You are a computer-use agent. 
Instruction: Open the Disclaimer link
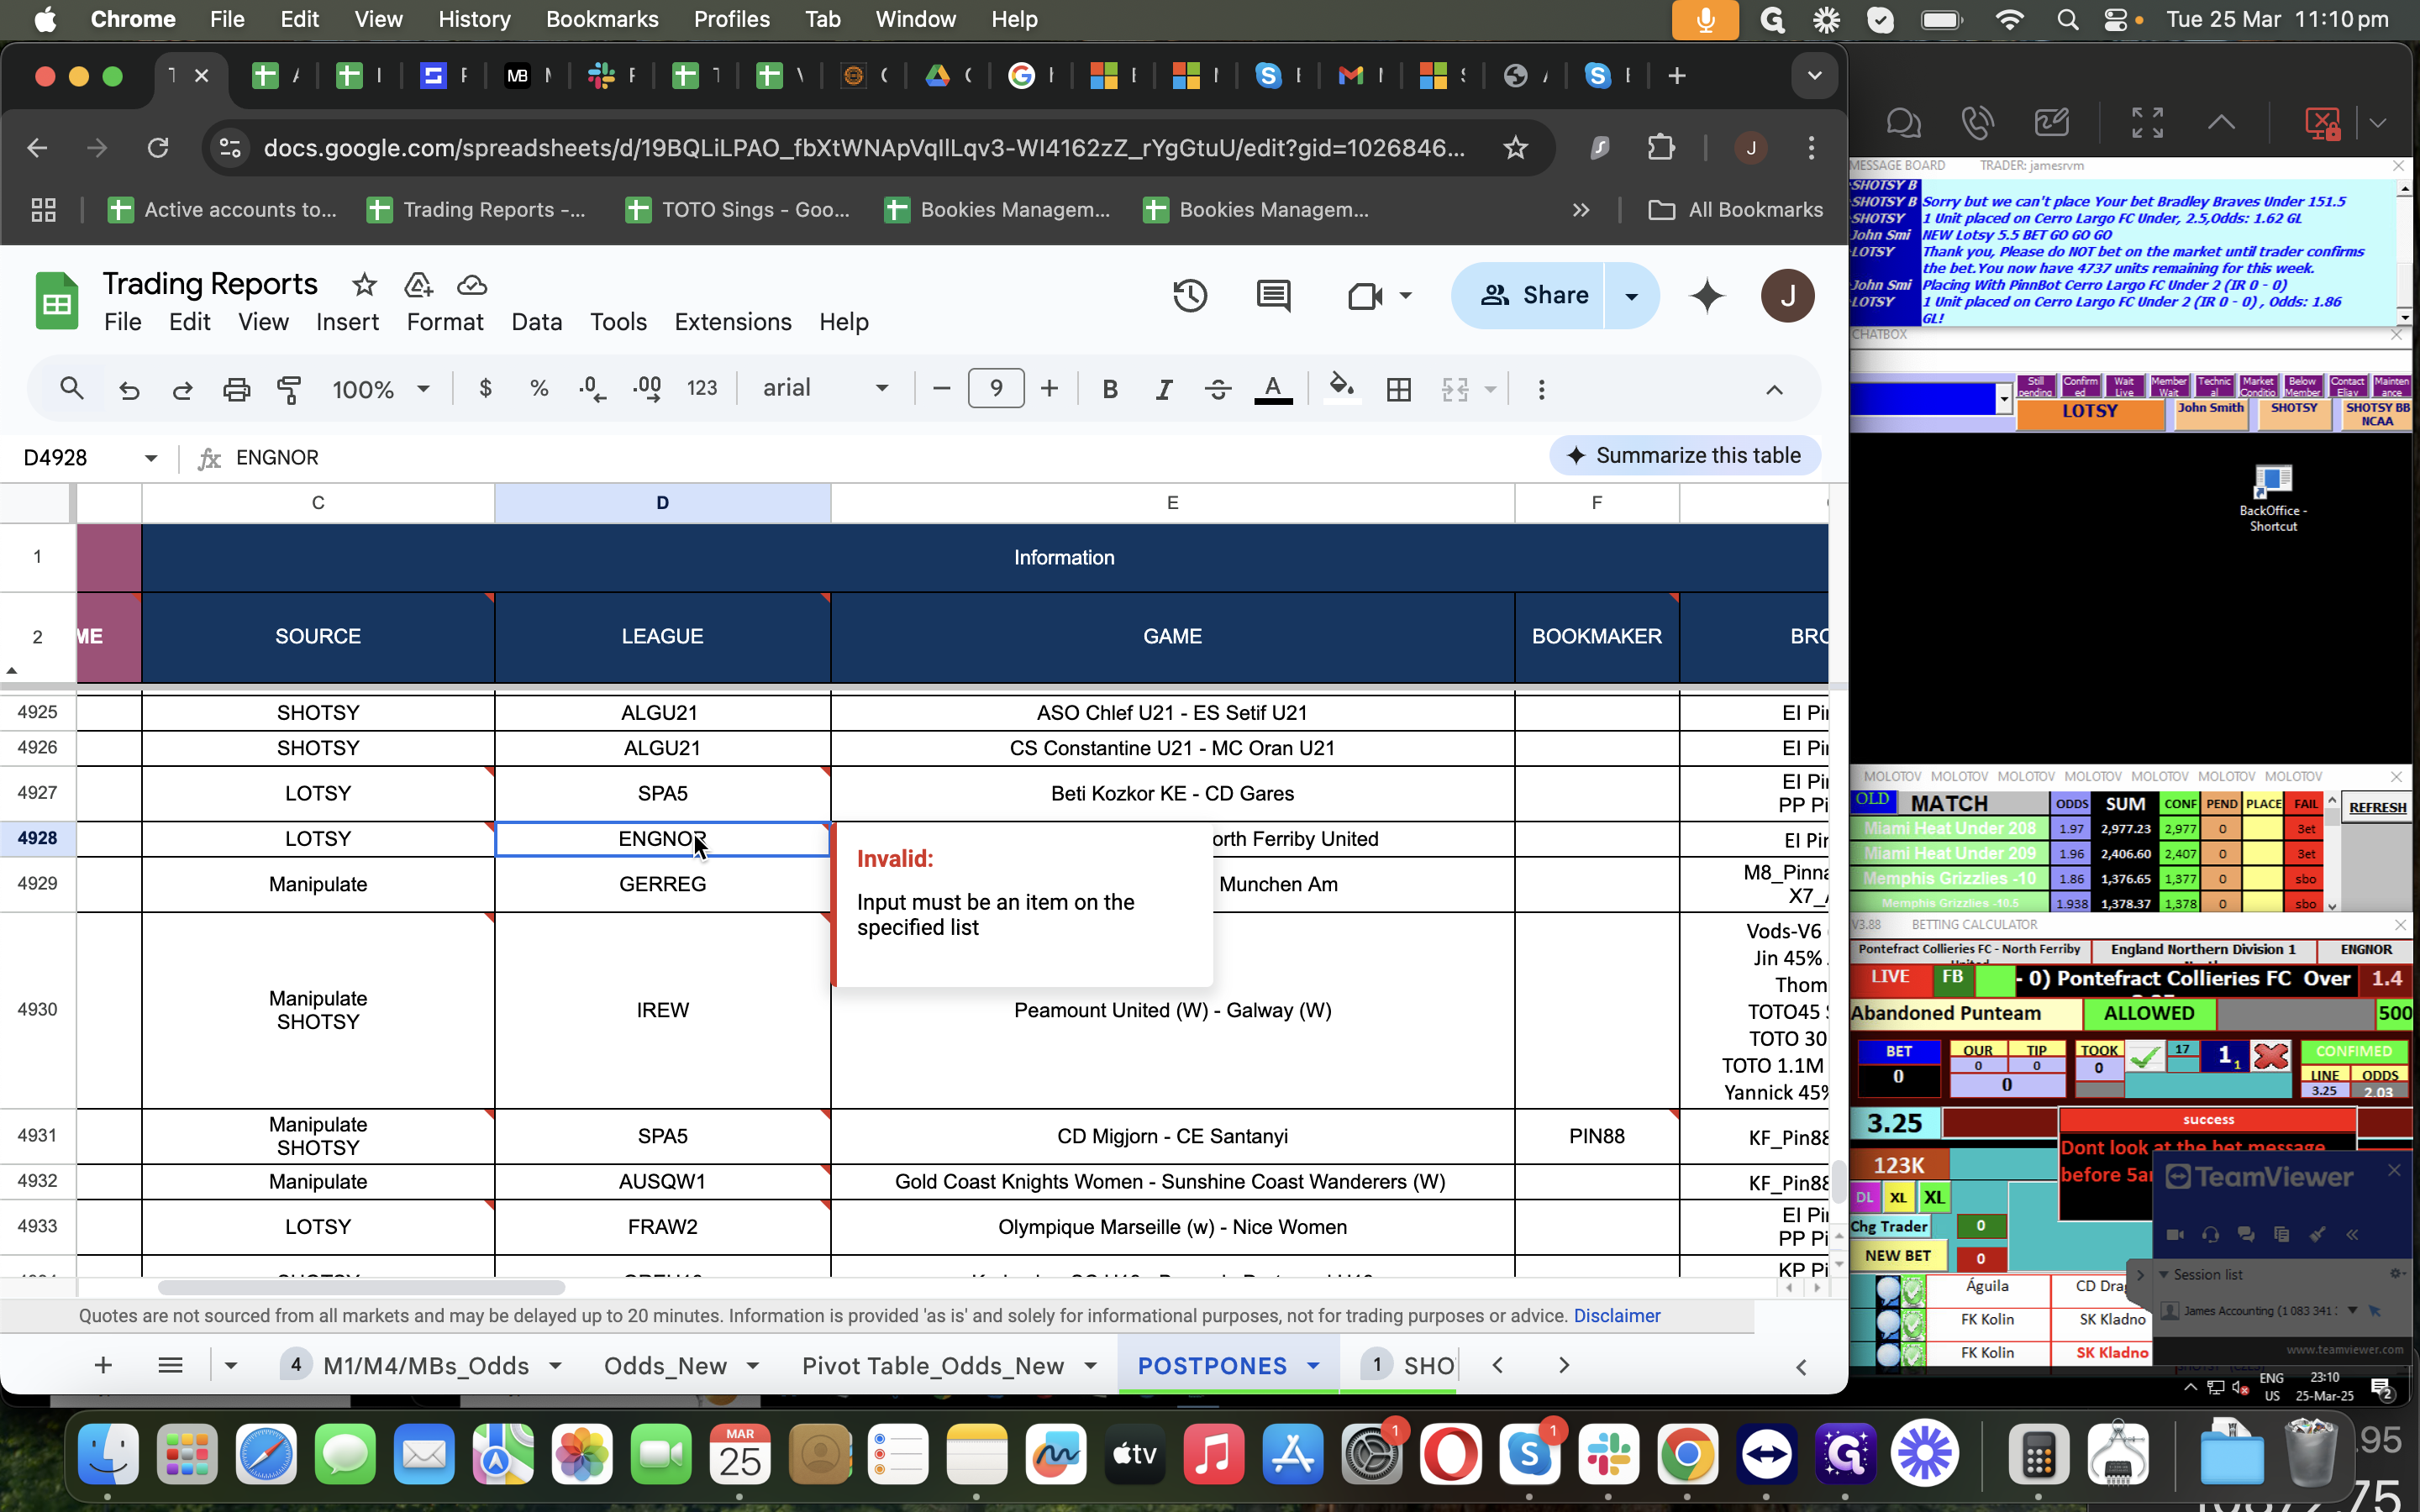1617,1316
